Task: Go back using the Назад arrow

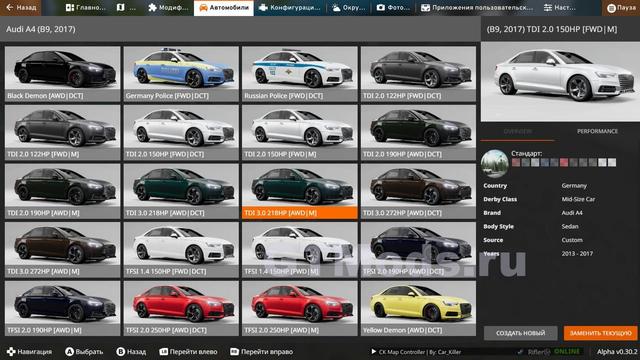Action: pyautogui.click(x=20, y=7)
